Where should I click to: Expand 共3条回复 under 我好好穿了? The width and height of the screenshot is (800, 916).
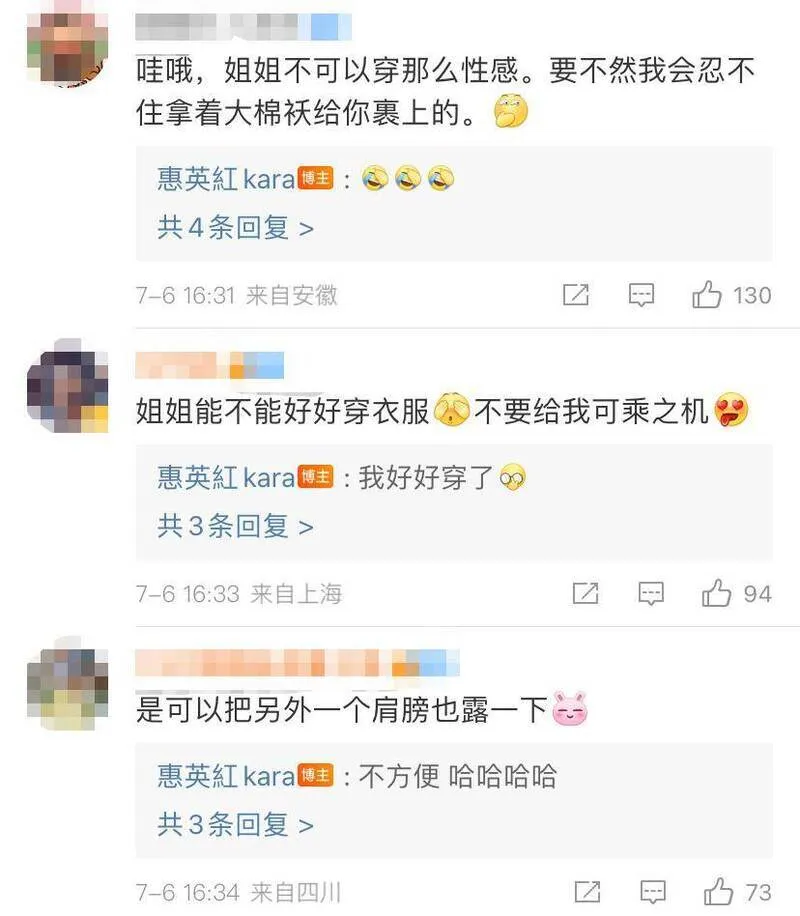click(236, 526)
